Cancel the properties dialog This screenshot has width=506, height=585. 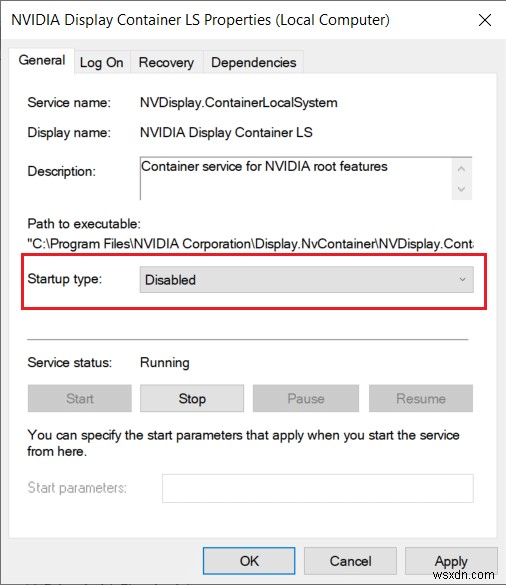[x=350, y=561]
